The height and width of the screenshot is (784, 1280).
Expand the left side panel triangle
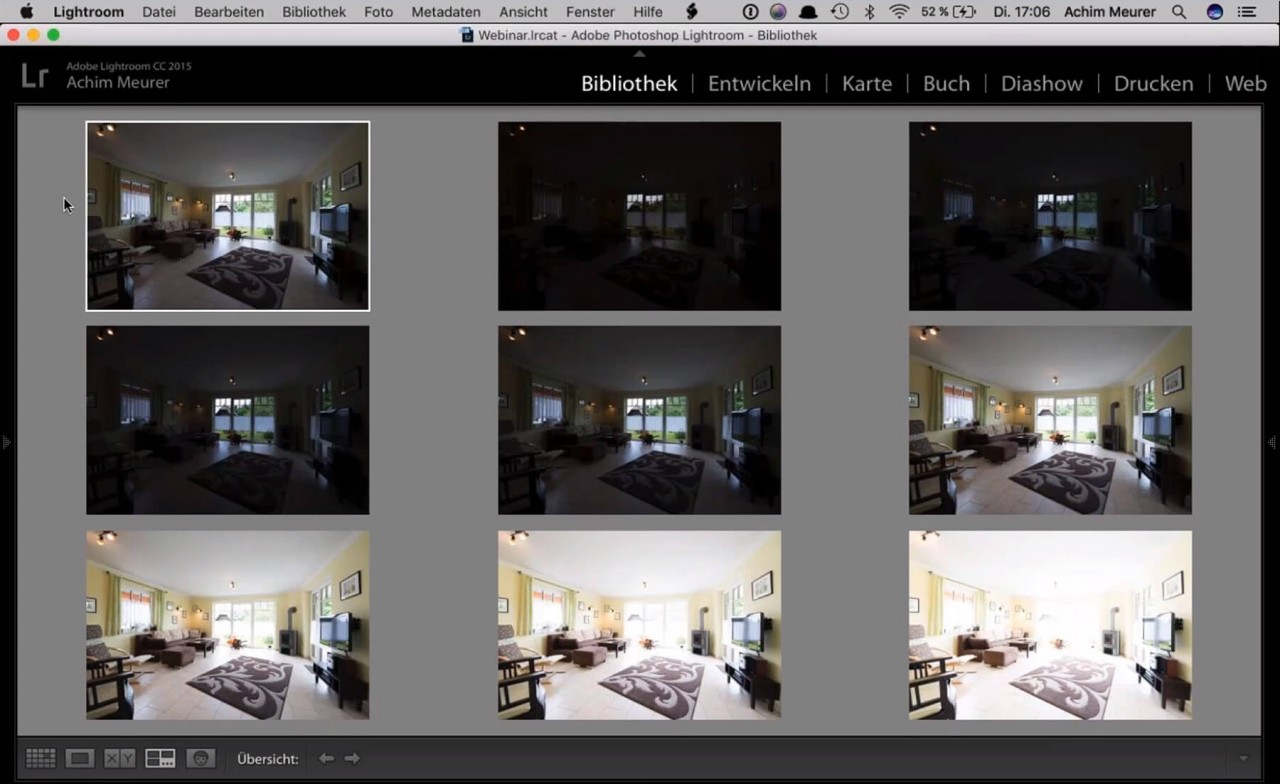coord(6,442)
